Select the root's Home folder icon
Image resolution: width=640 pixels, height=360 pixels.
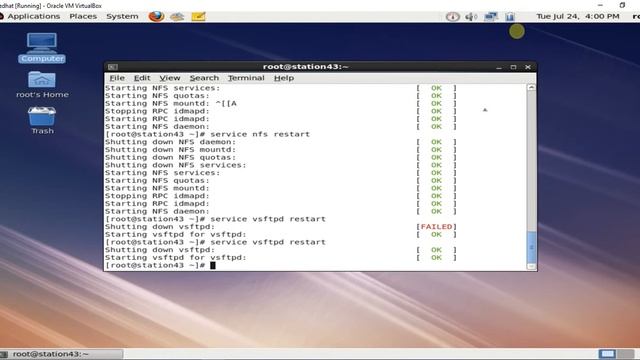42,84
